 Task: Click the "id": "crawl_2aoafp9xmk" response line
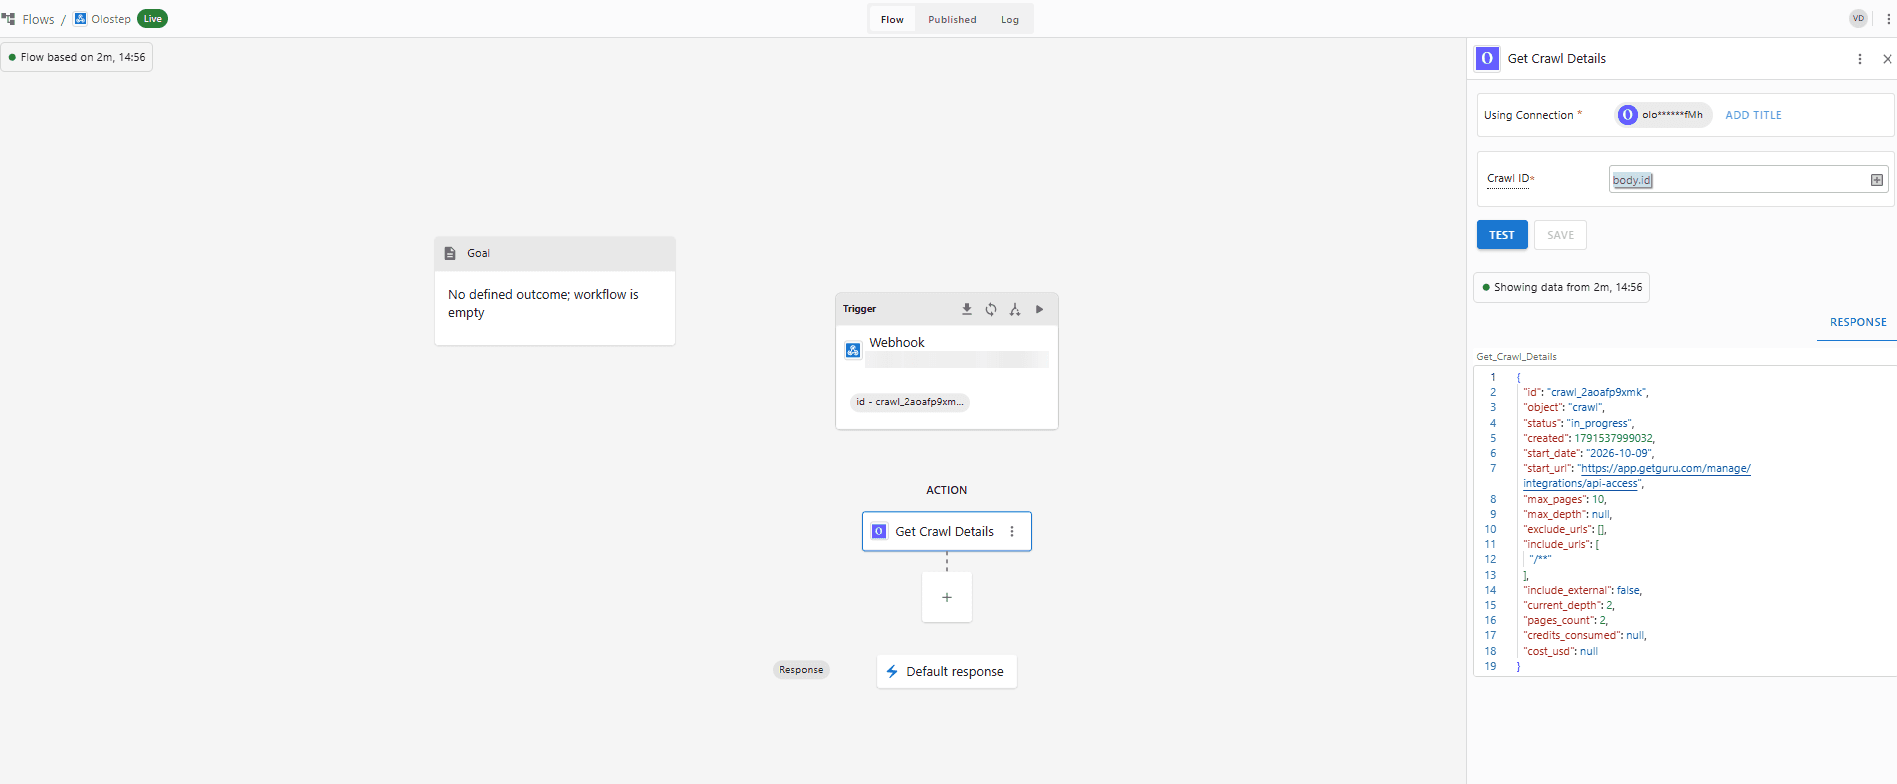coord(1586,392)
